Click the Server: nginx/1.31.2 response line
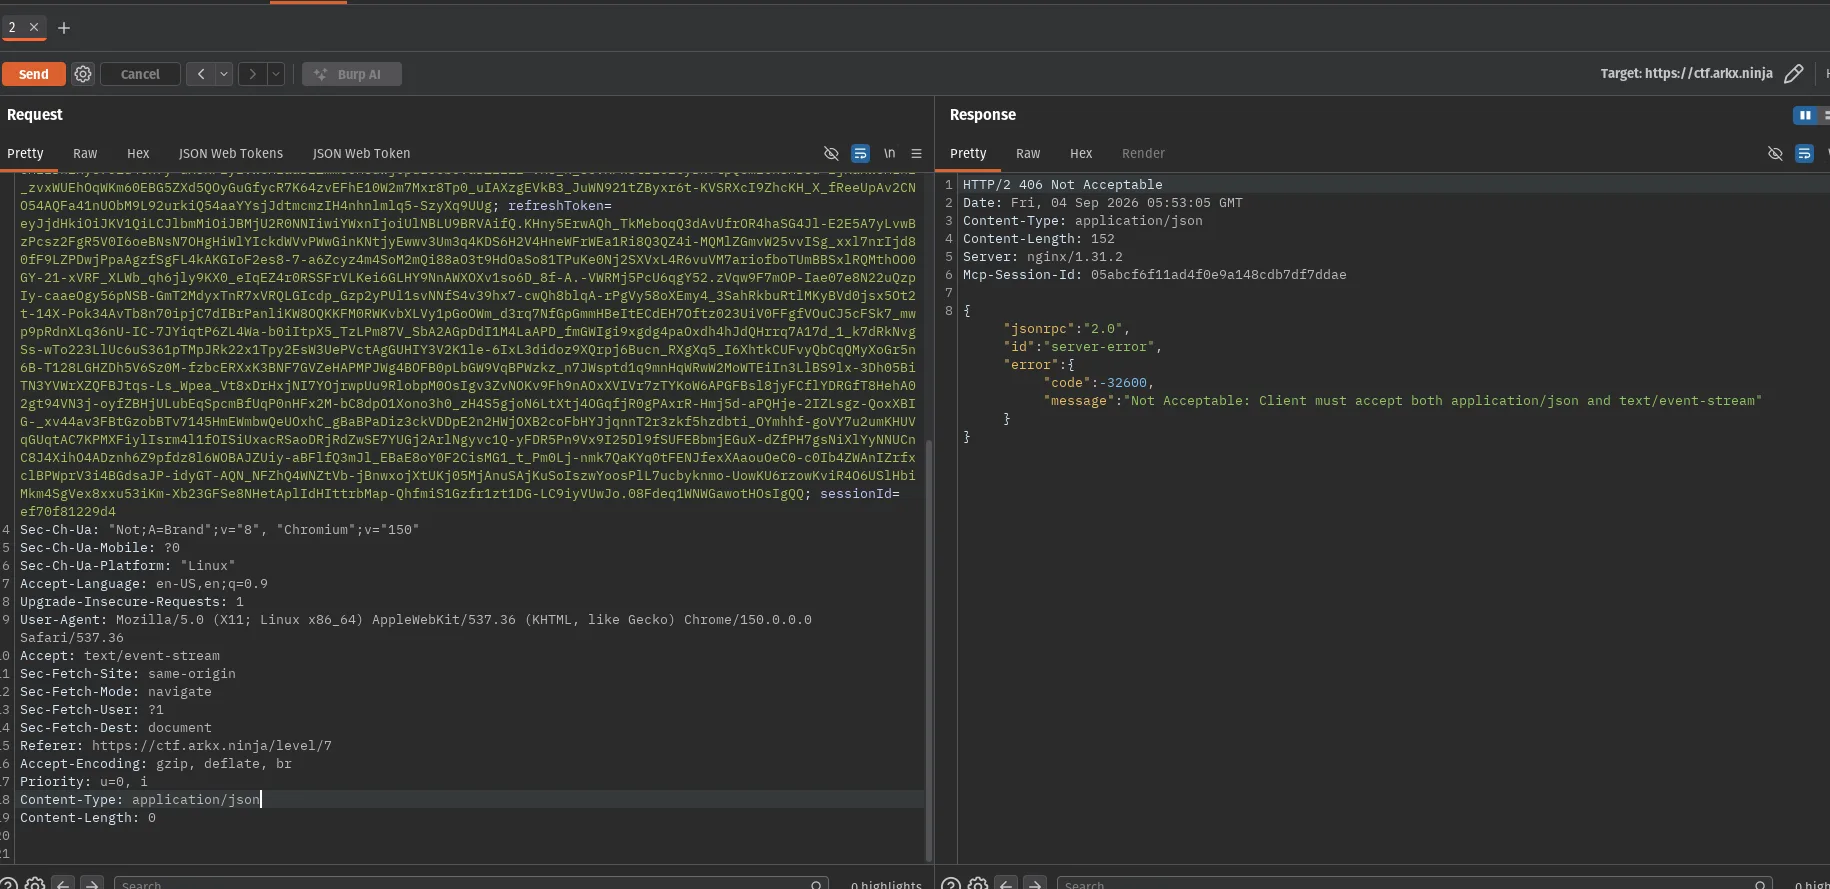1830x889 pixels. [x=1043, y=257]
